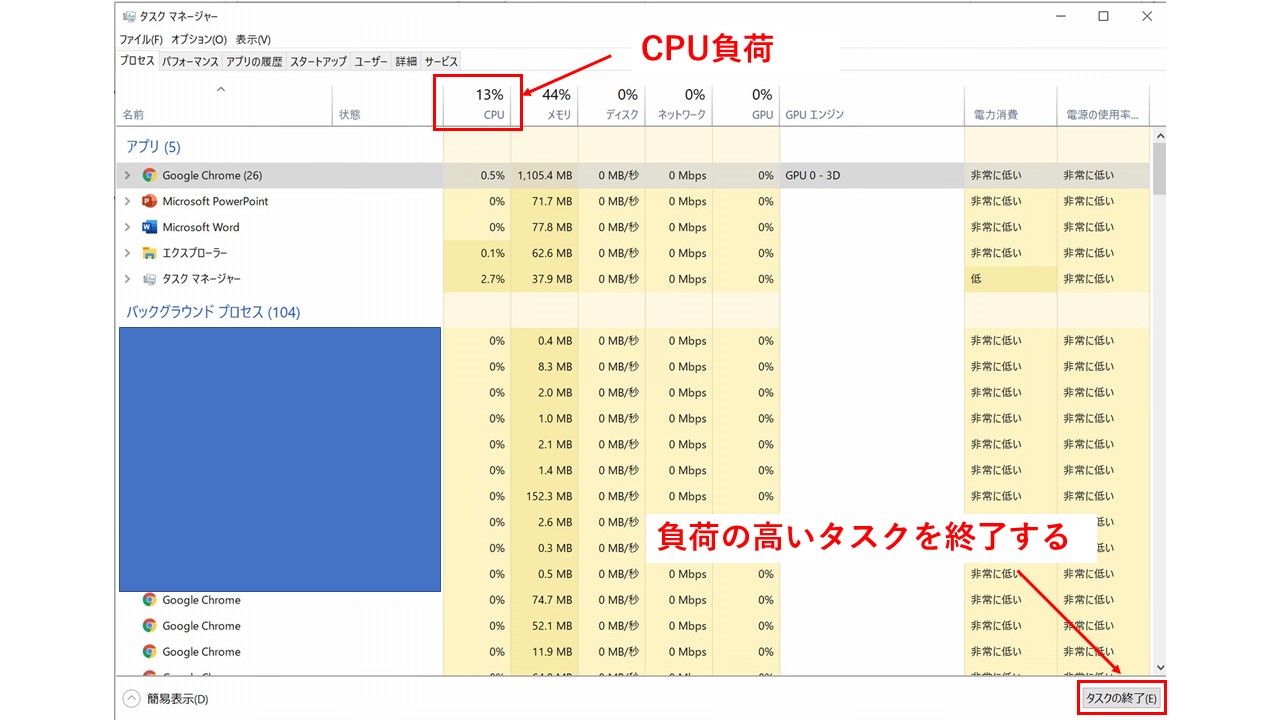Expand the Google Chrome (26) group

(x=127, y=175)
